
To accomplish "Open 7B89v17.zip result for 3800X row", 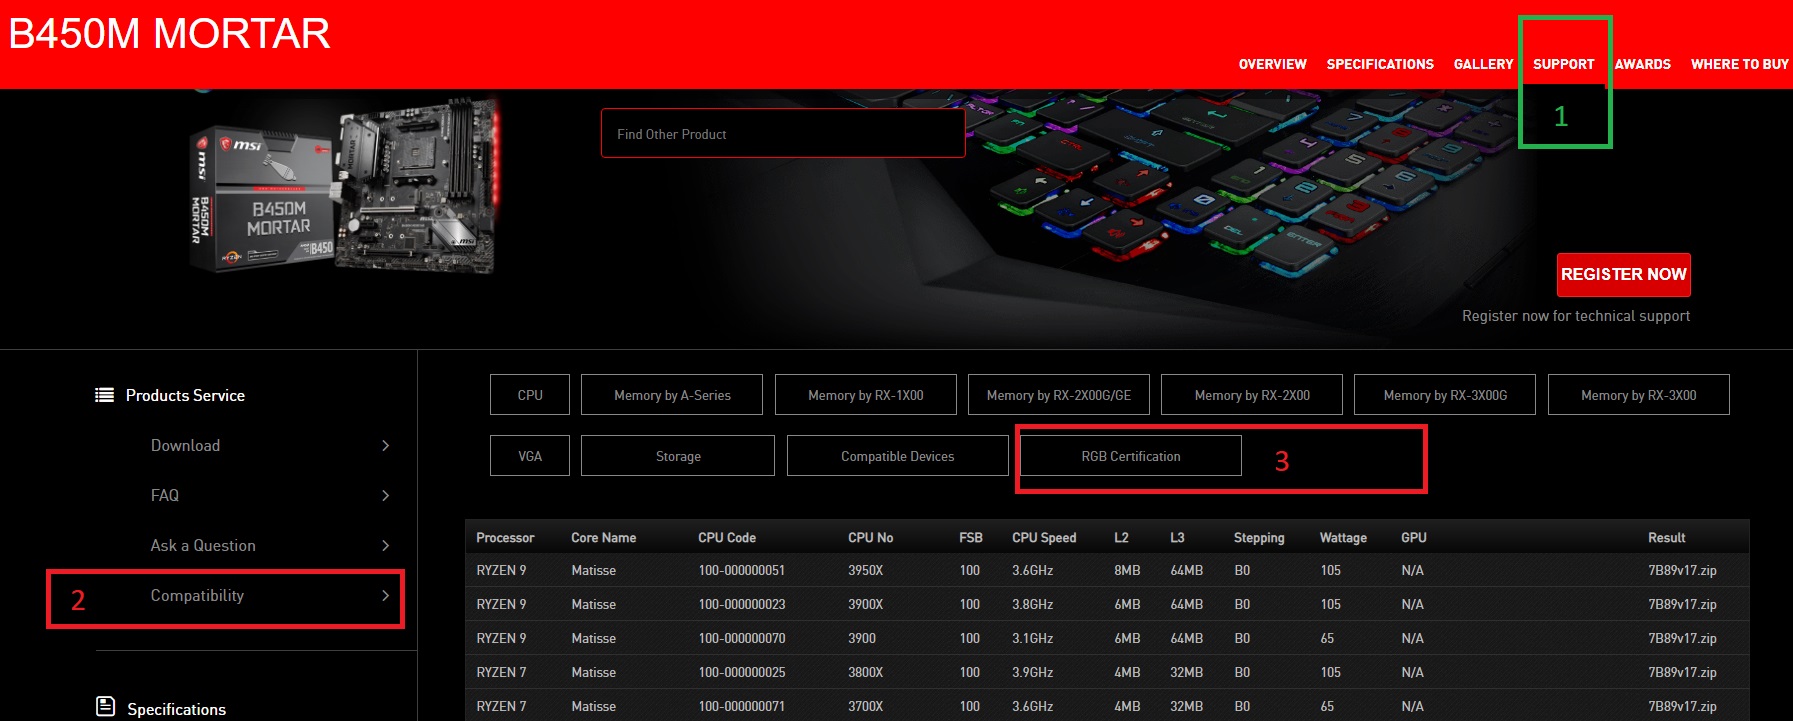I will pos(1682,673).
